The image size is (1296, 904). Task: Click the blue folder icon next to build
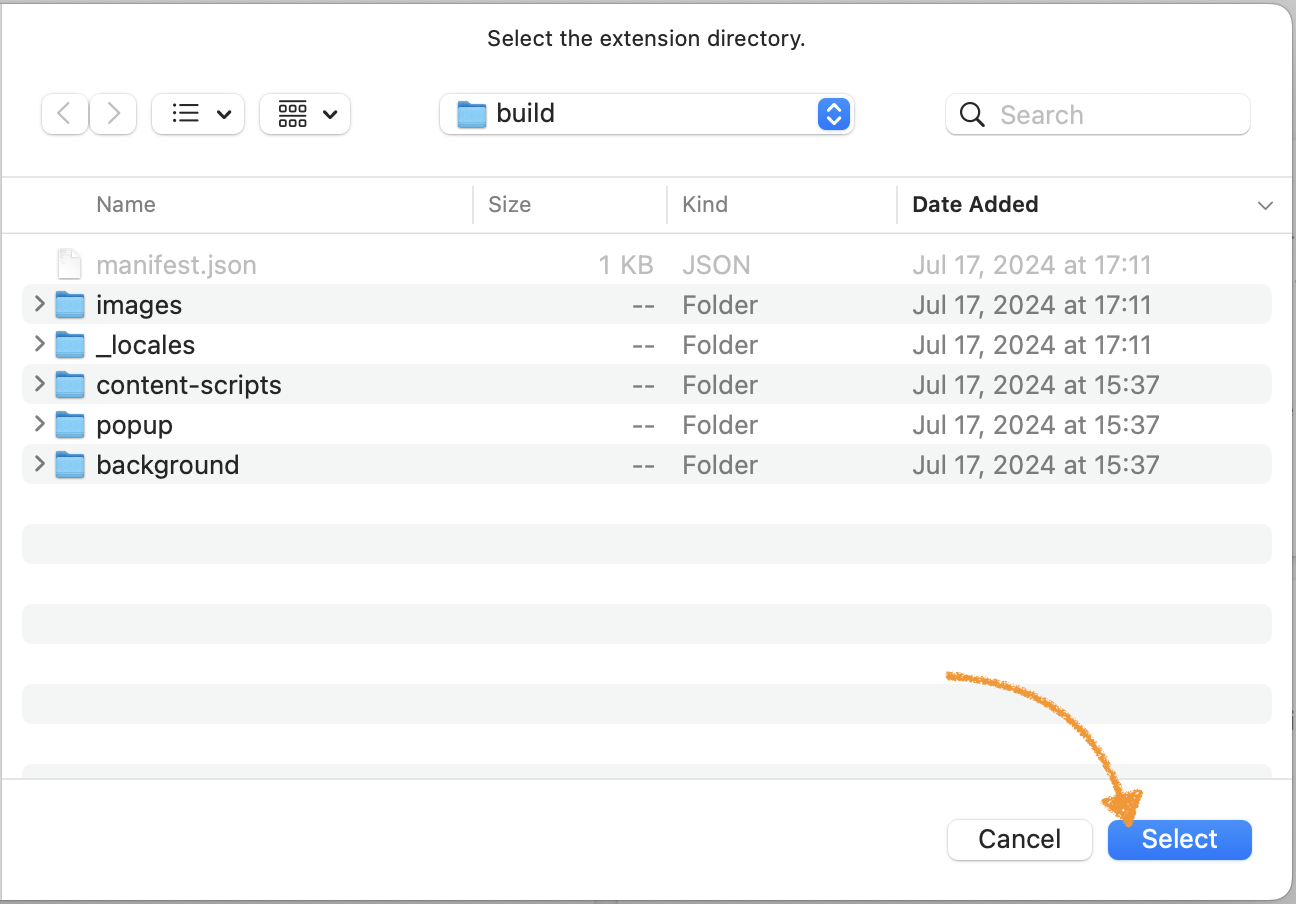(471, 113)
